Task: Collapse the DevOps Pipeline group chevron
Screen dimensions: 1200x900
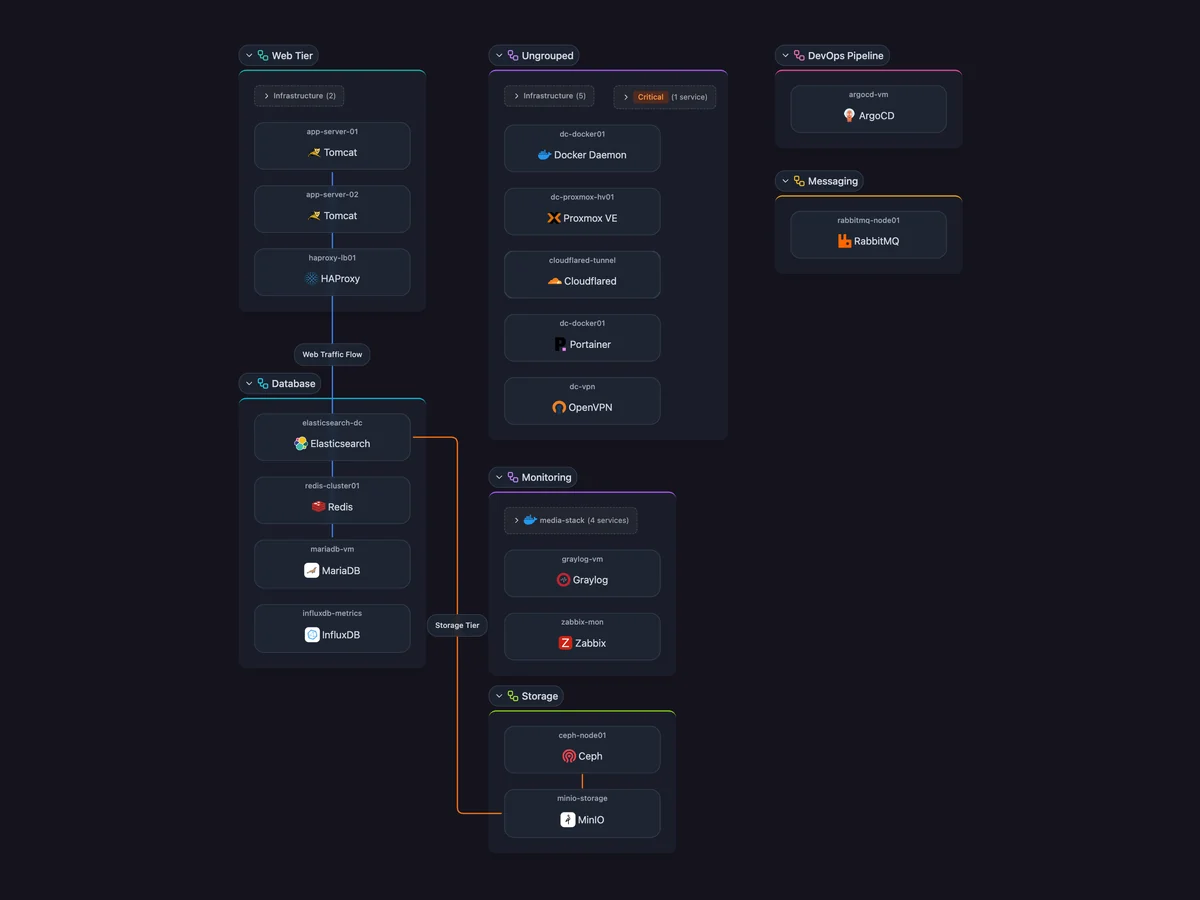Action: tap(785, 56)
